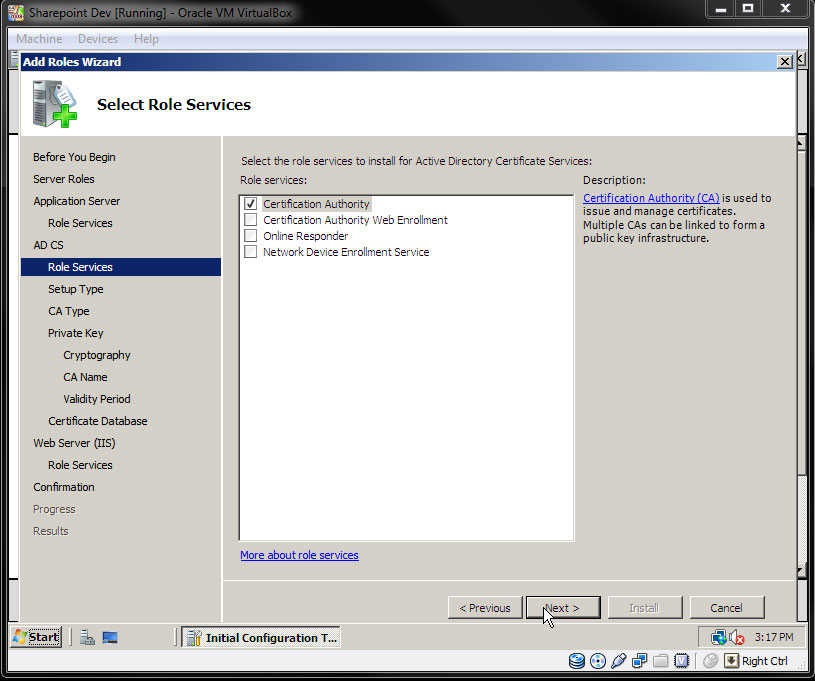Click the Next button
815x681 pixels.
pyautogui.click(x=563, y=608)
